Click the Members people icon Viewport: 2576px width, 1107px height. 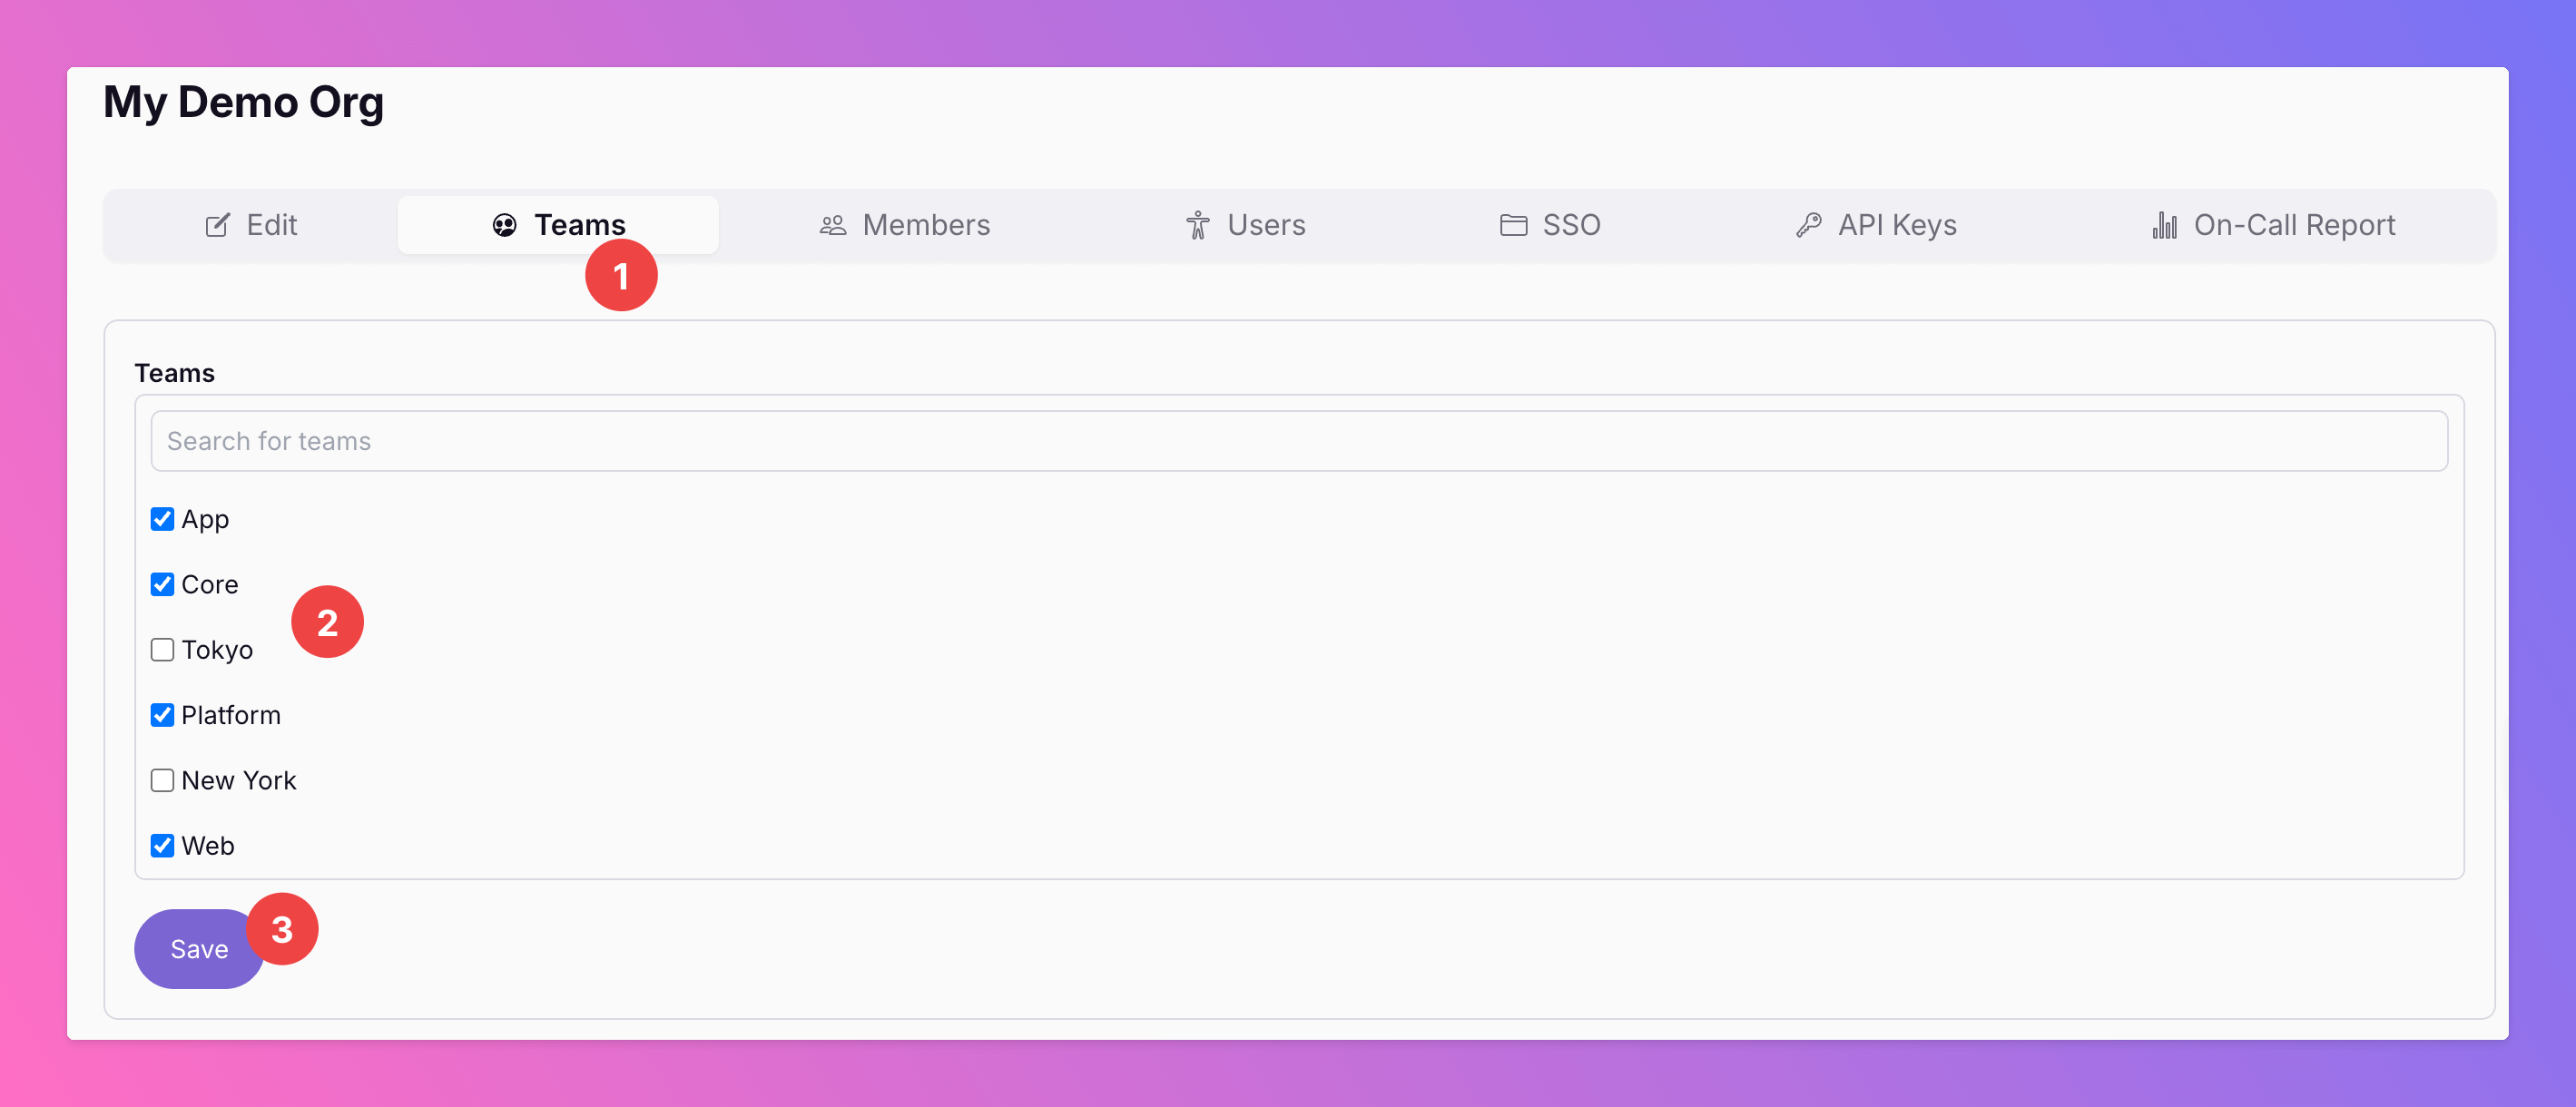[x=832, y=225]
